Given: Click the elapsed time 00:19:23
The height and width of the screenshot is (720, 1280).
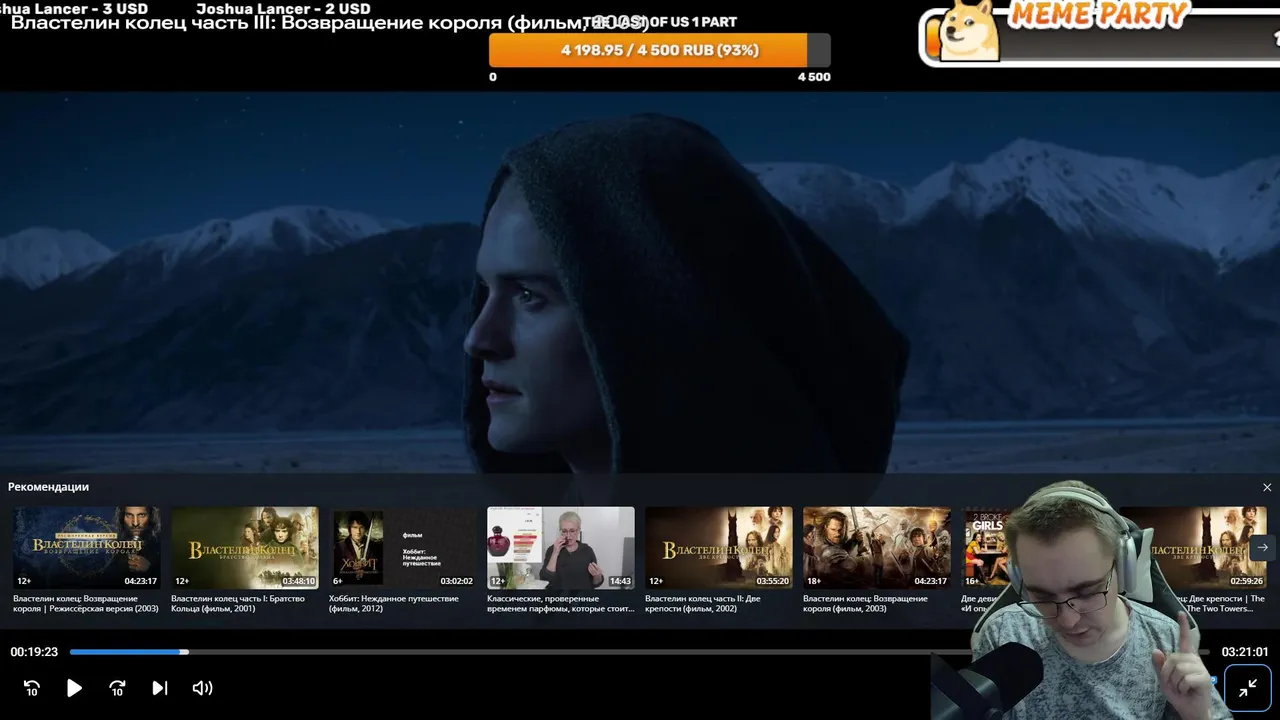Looking at the screenshot, I should (34, 652).
